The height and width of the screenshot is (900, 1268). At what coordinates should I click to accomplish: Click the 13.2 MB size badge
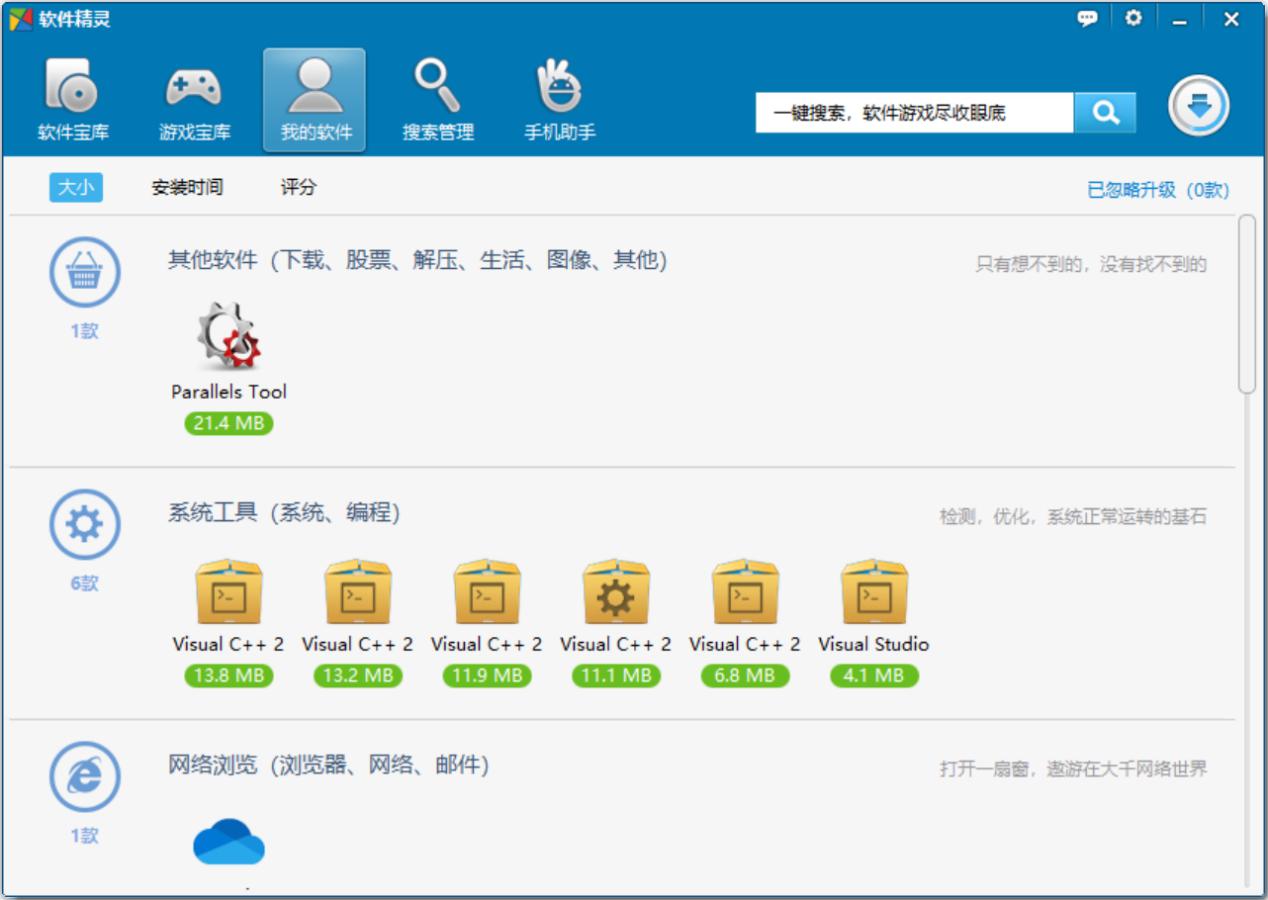pyautogui.click(x=358, y=676)
